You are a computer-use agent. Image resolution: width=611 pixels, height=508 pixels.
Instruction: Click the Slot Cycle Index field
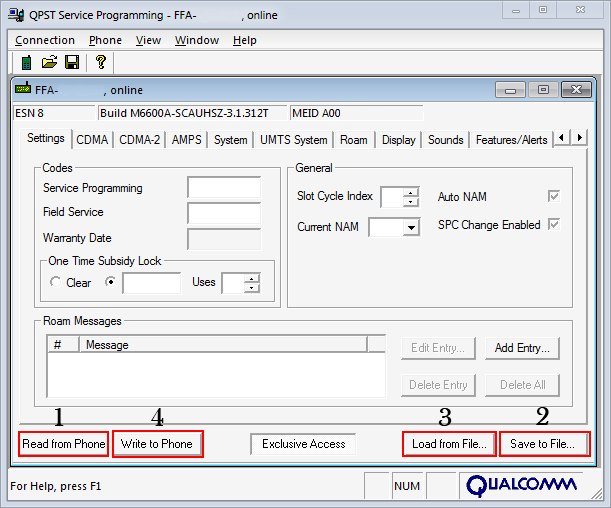(x=392, y=197)
